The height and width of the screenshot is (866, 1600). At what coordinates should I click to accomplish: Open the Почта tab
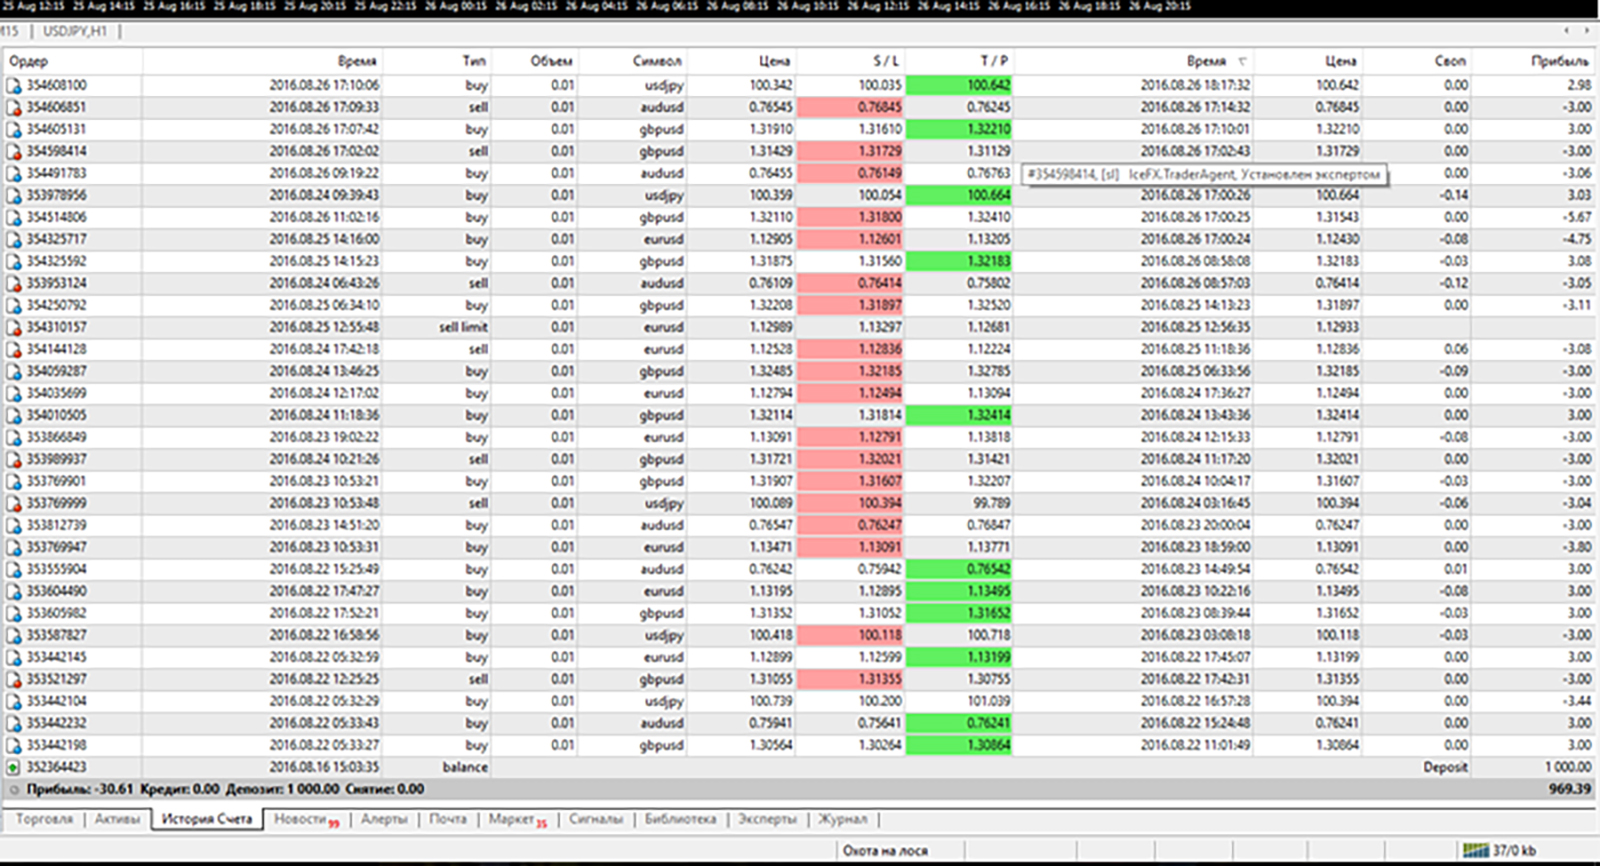tap(448, 819)
